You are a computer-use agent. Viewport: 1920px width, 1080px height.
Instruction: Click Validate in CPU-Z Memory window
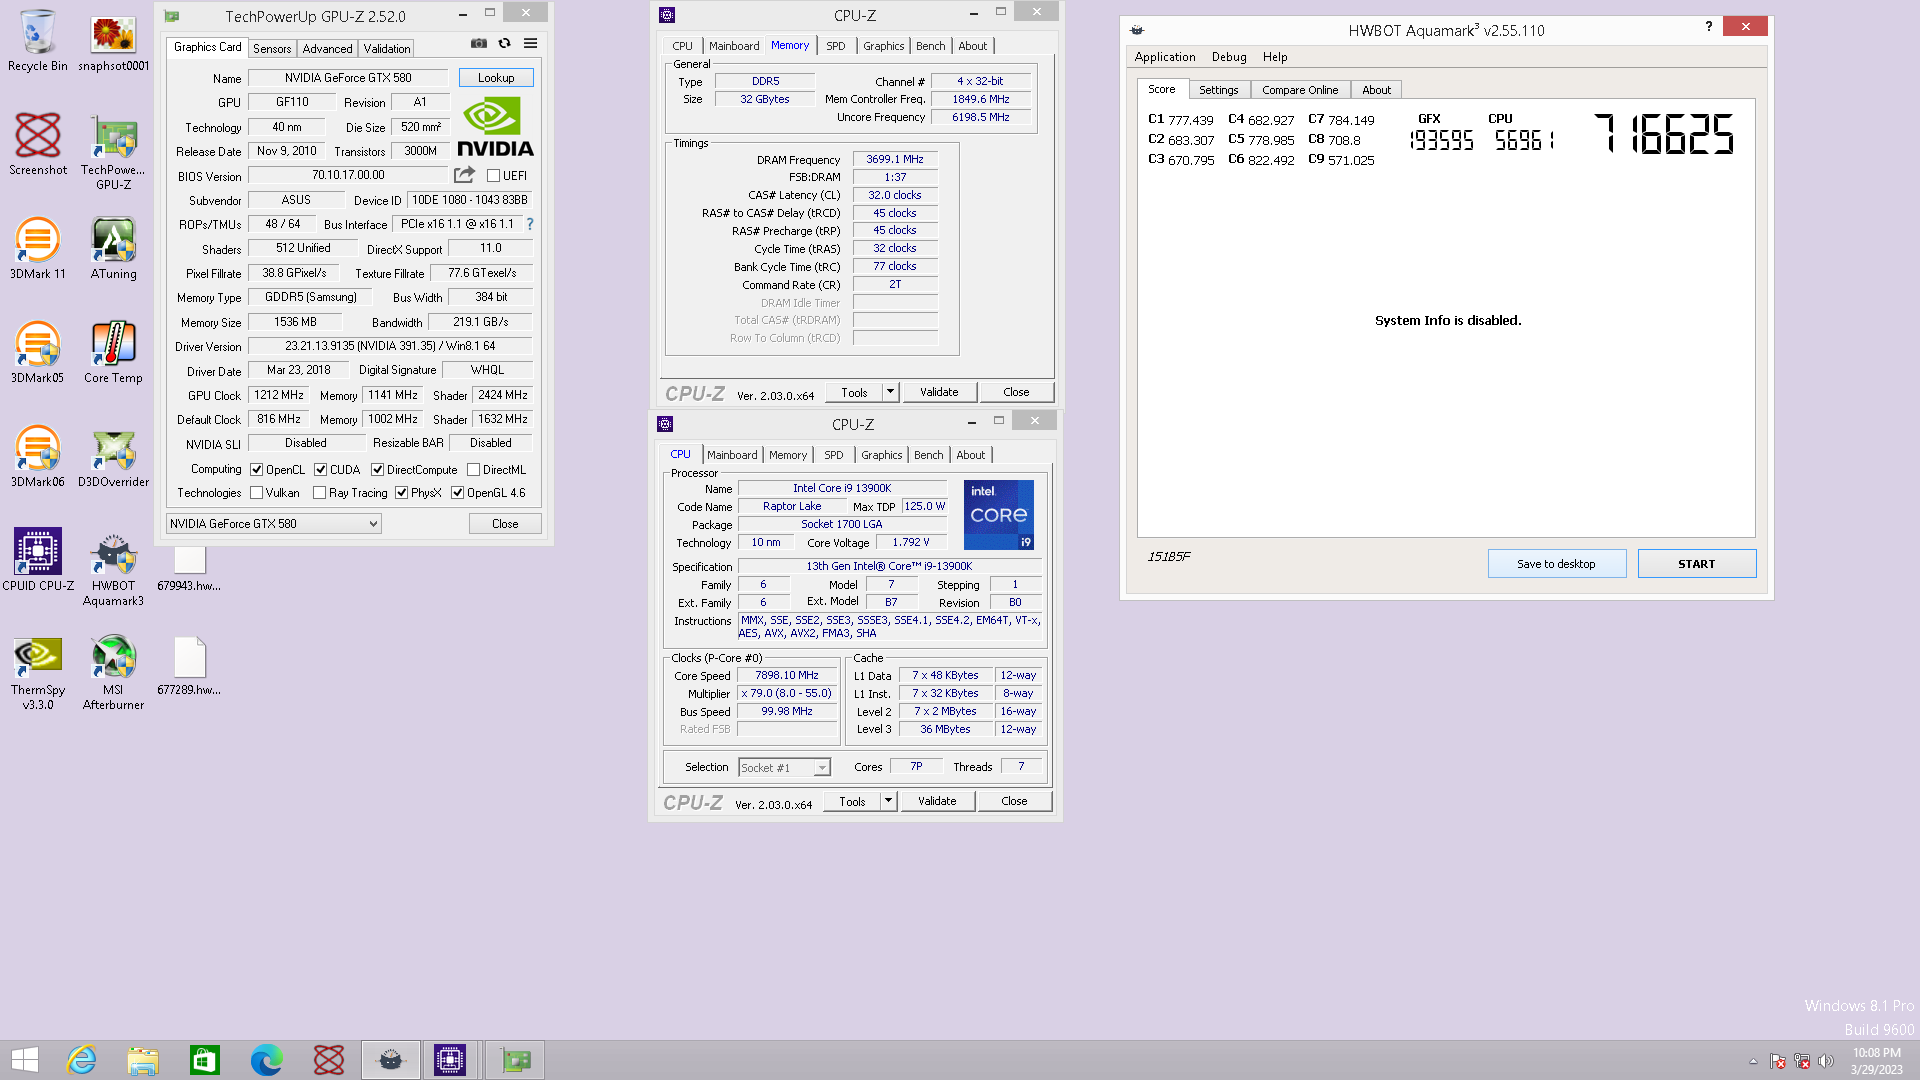tap(939, 392)
